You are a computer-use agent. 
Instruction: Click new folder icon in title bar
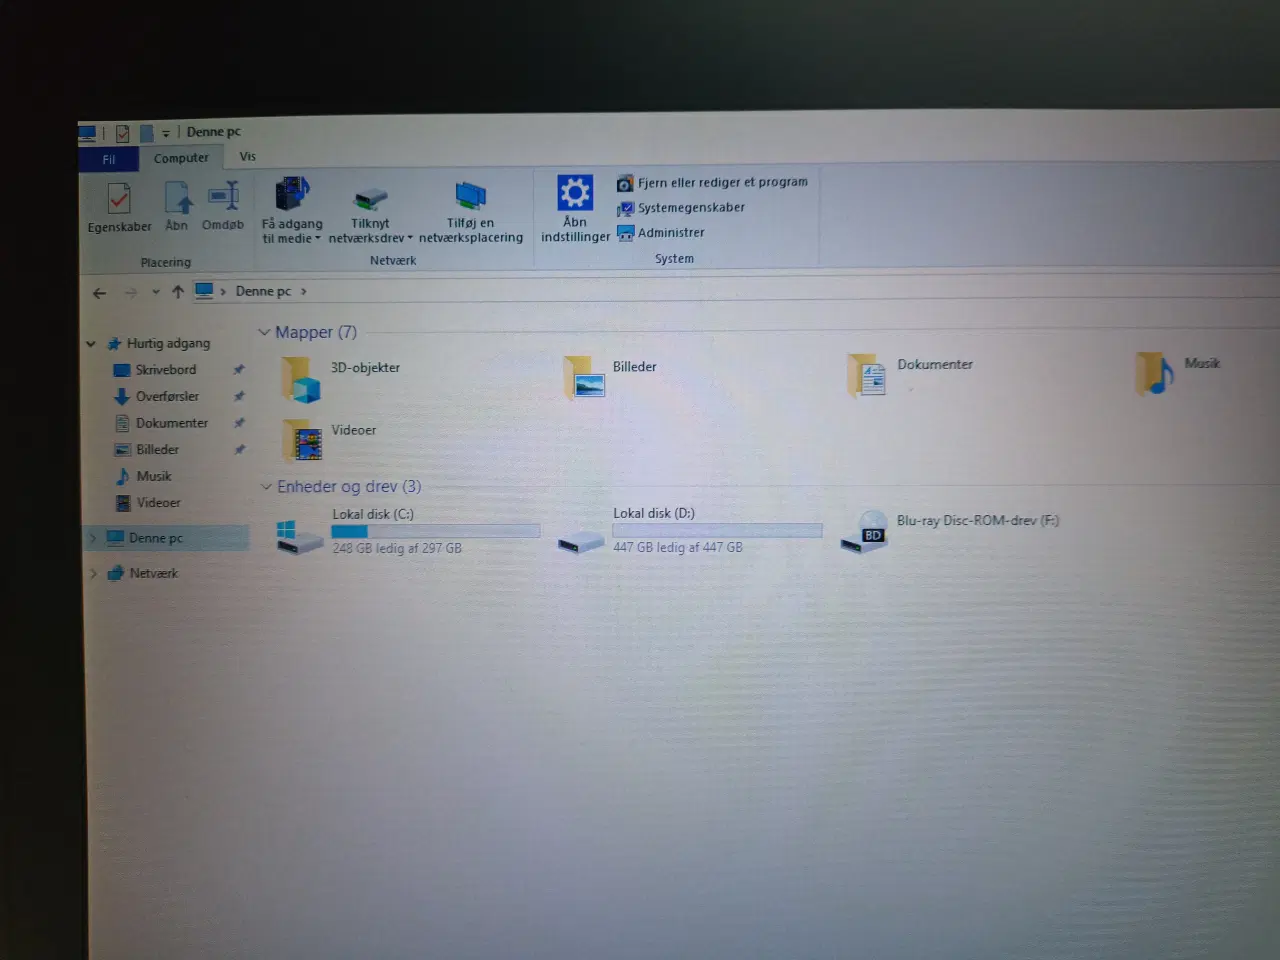click(x=147, y=133)
